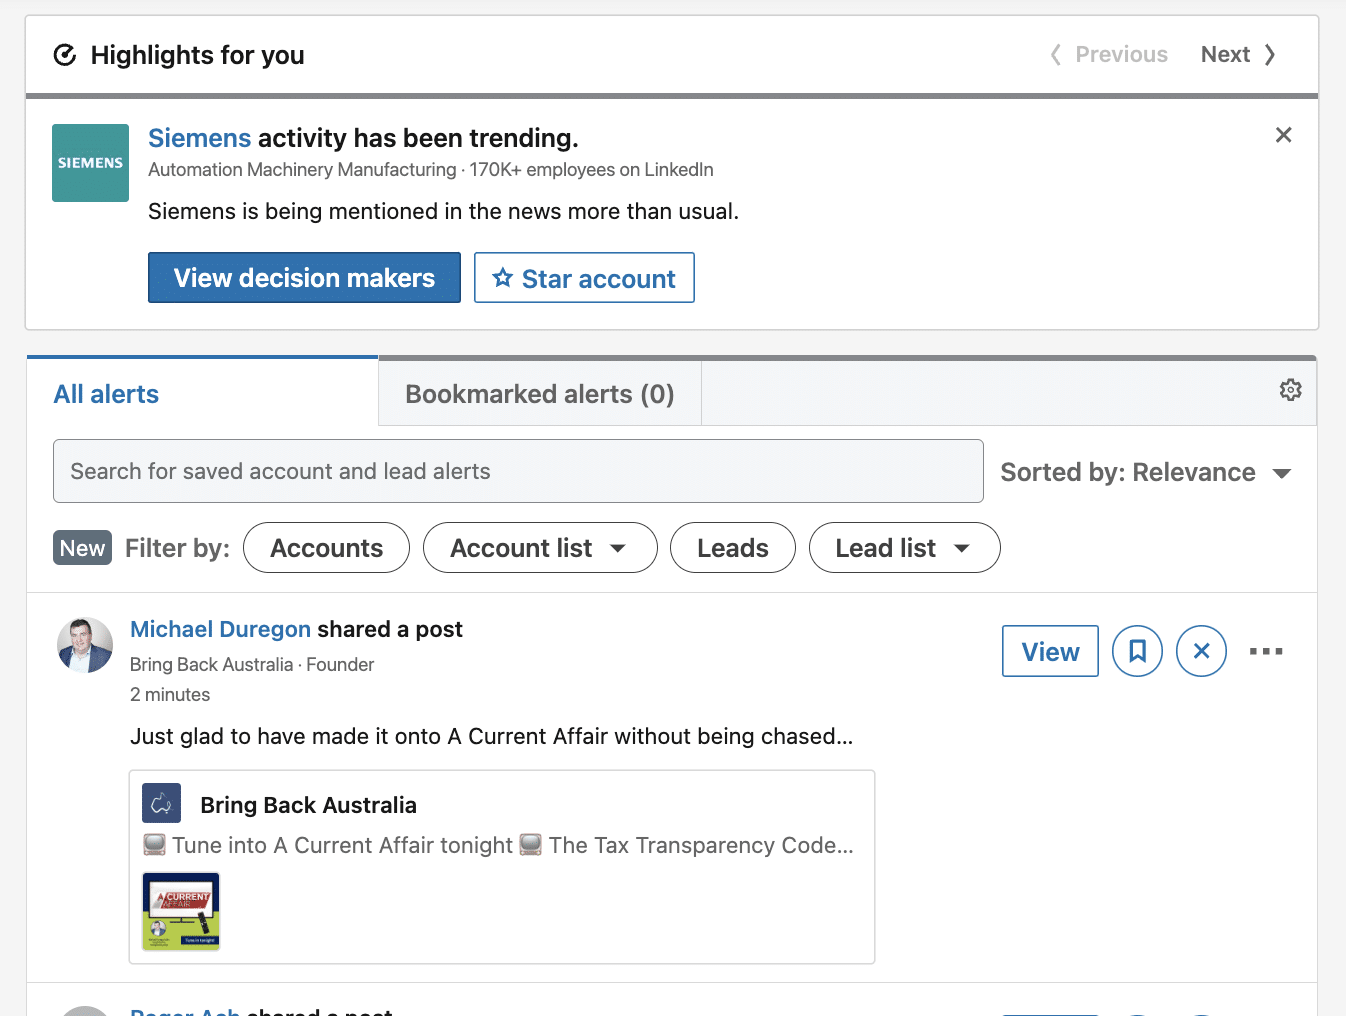Open Michael Duregon's profile link
Viewport: 1346px width, 1016px height.
pos(220,629)
